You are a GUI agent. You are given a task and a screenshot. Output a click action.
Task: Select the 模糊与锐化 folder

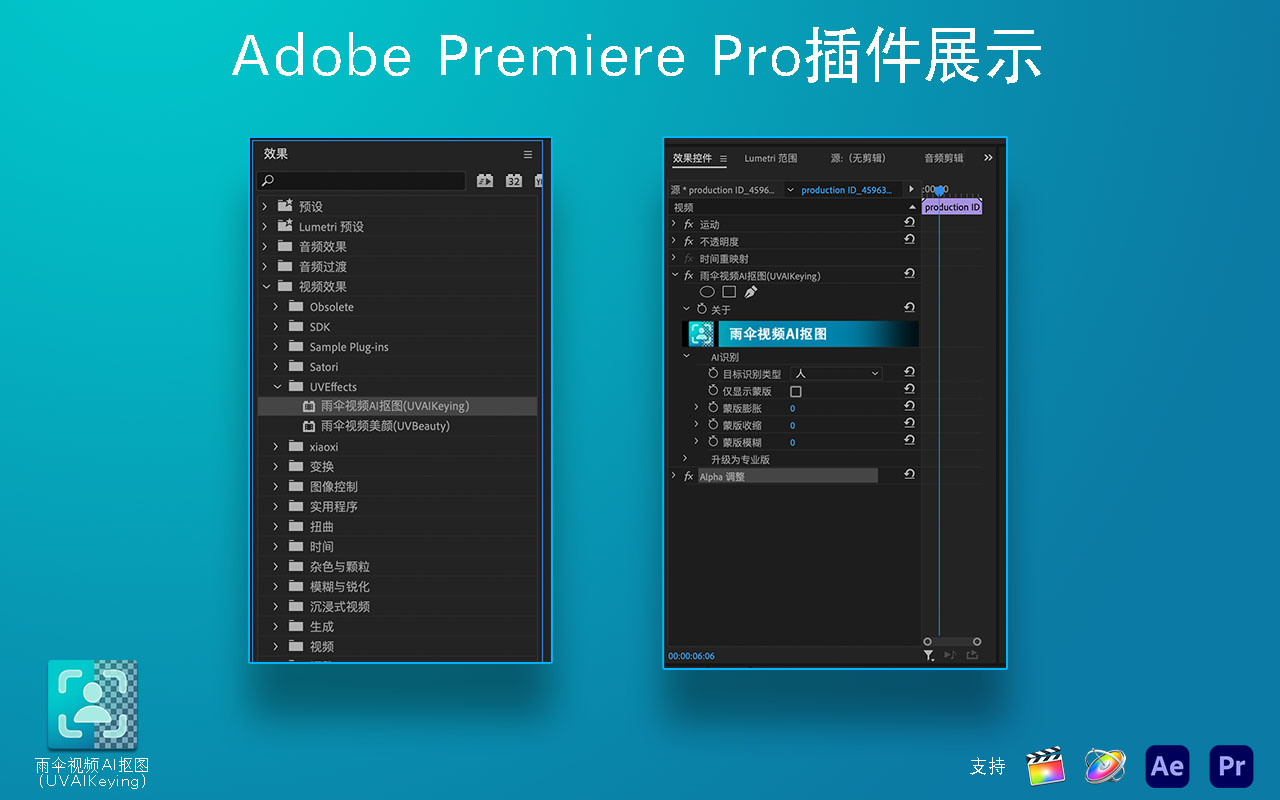(x=340, y=586)
